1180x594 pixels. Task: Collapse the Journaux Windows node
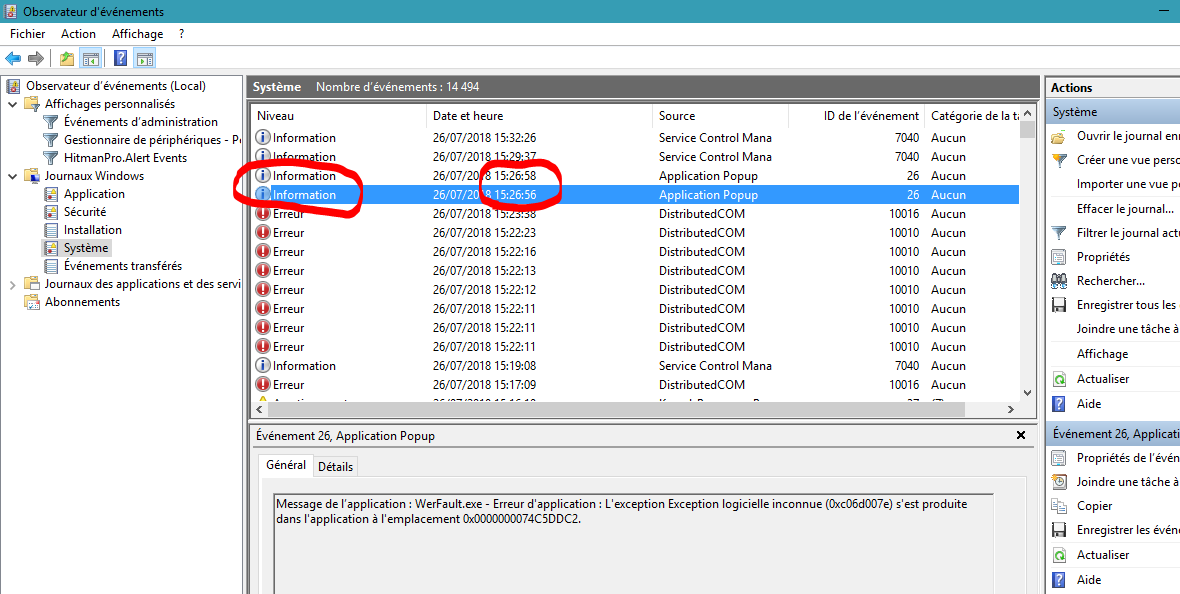12,176
